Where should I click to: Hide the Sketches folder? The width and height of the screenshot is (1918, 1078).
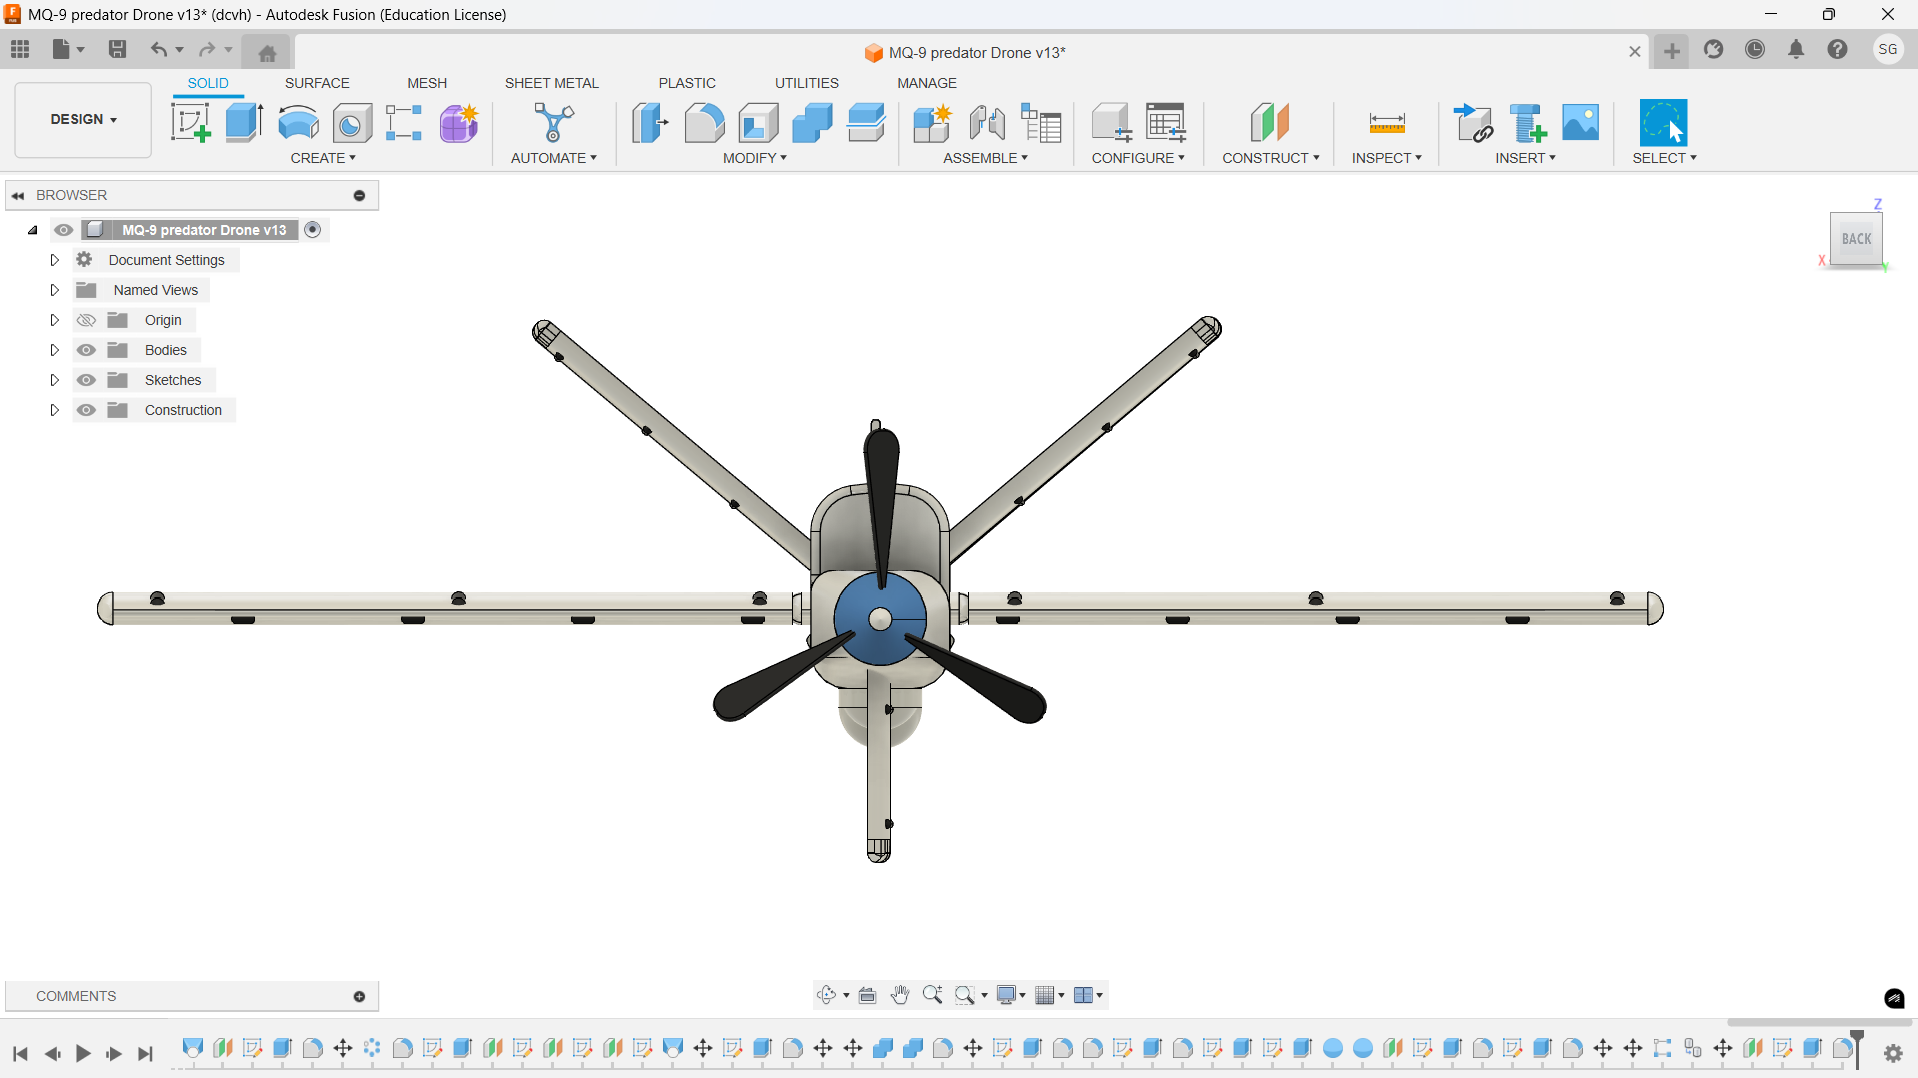[86, 380]
